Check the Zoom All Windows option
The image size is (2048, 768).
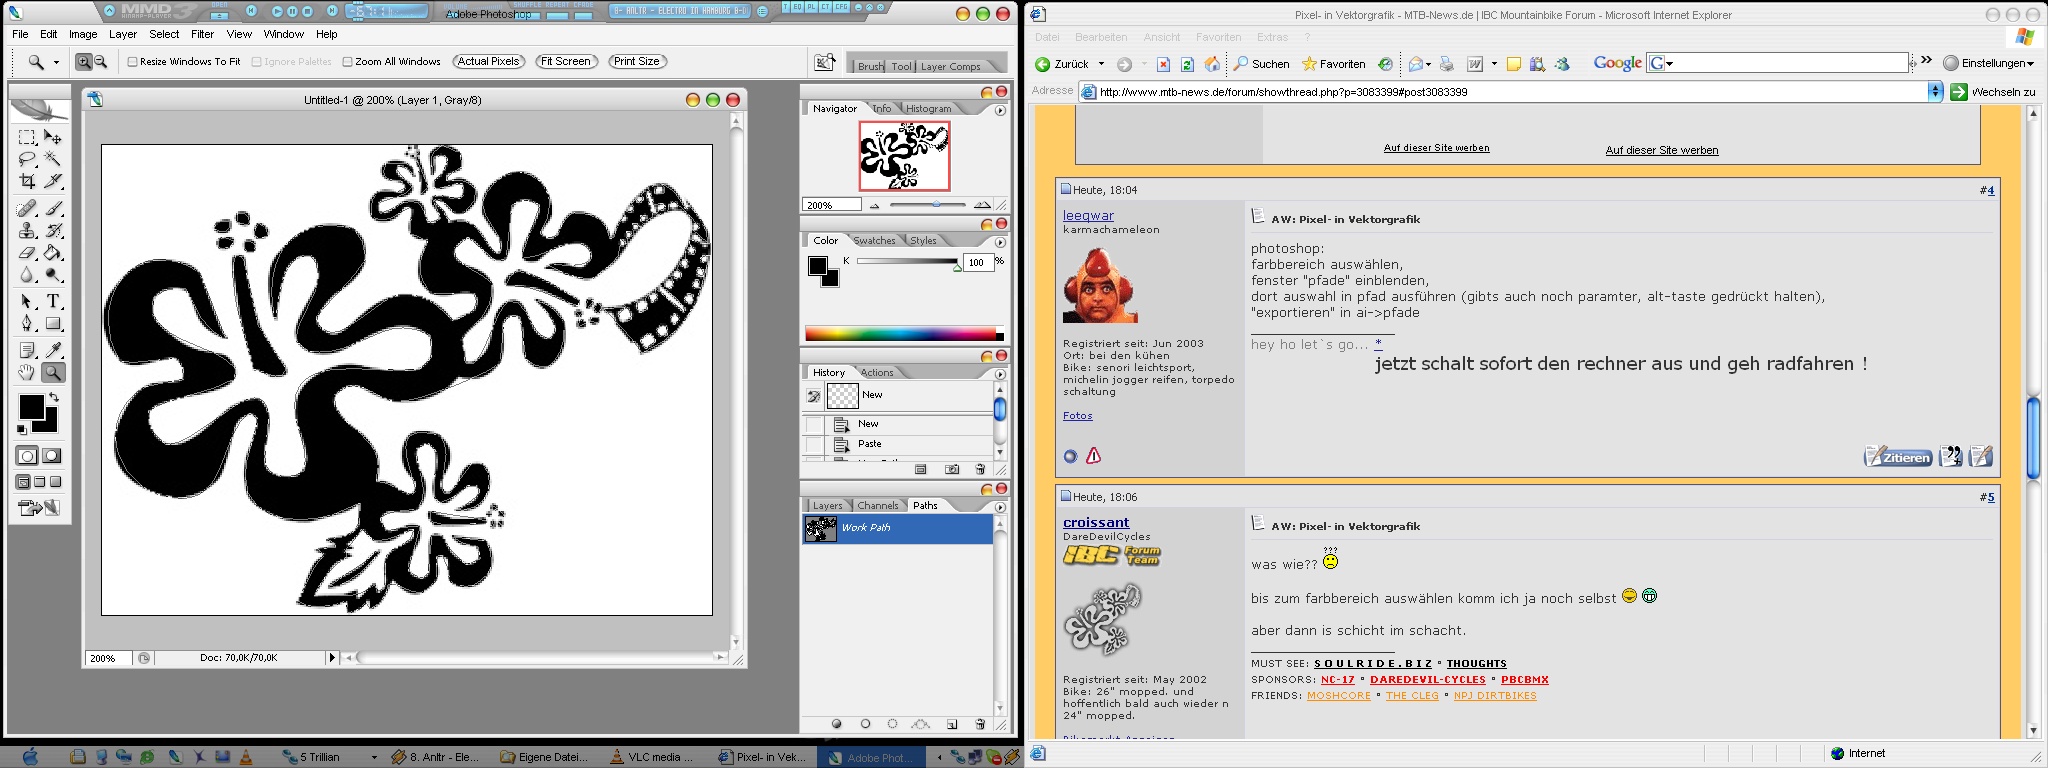click(x=347, y=62)
